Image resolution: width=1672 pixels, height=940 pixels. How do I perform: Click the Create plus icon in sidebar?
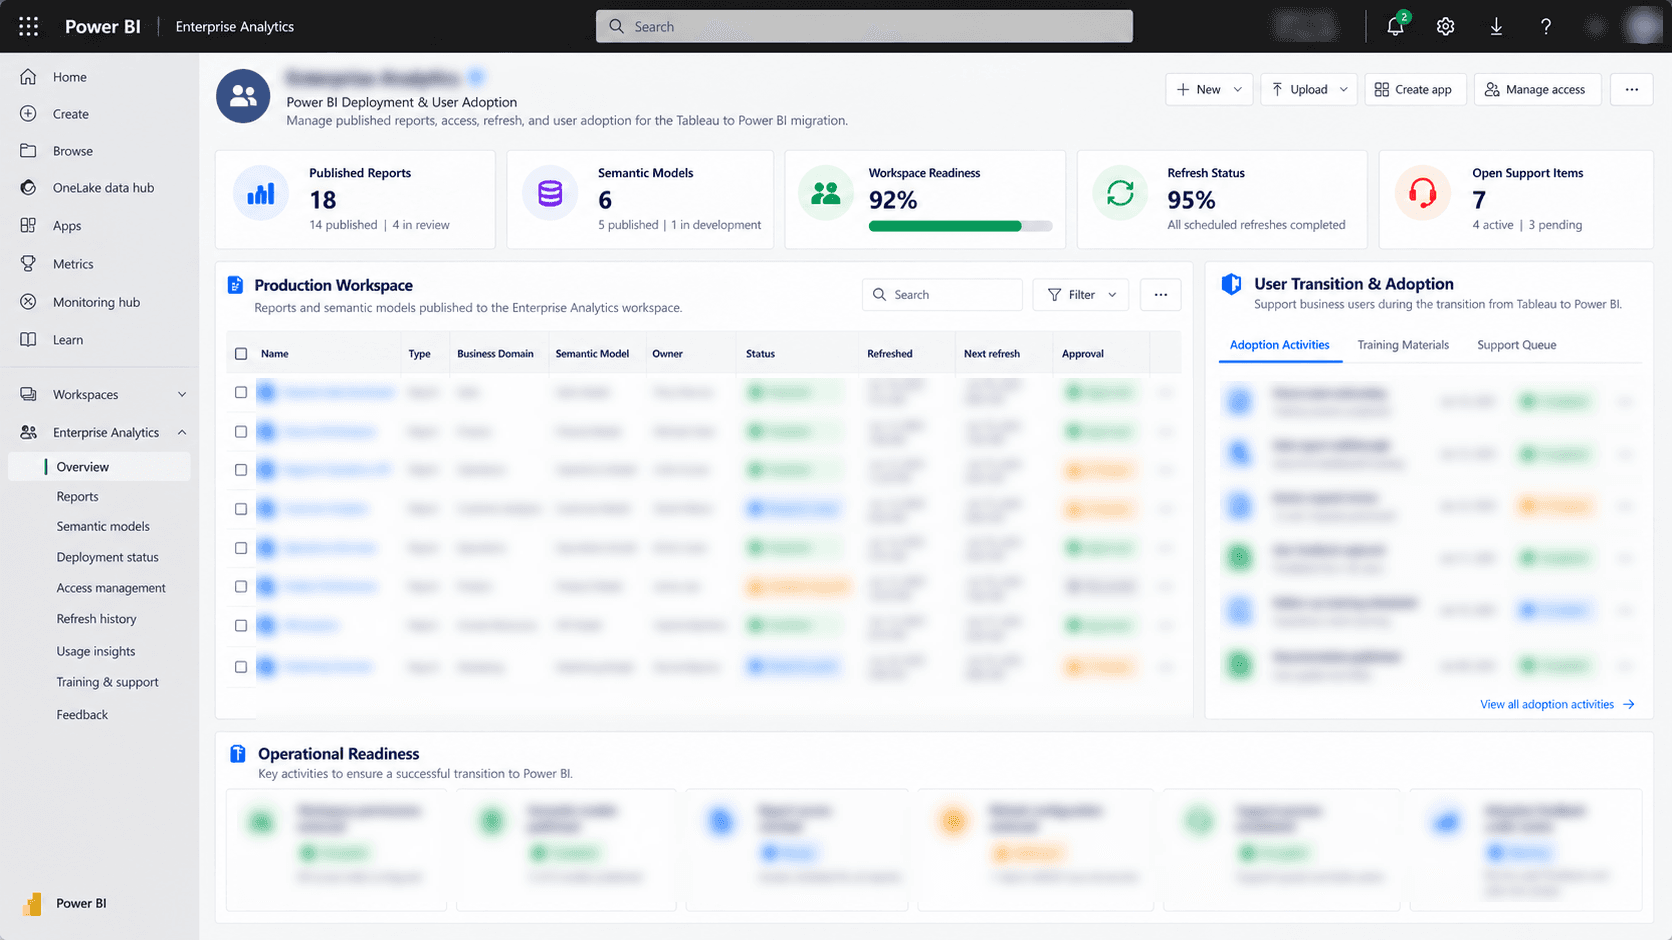click(x=28, y=114)
